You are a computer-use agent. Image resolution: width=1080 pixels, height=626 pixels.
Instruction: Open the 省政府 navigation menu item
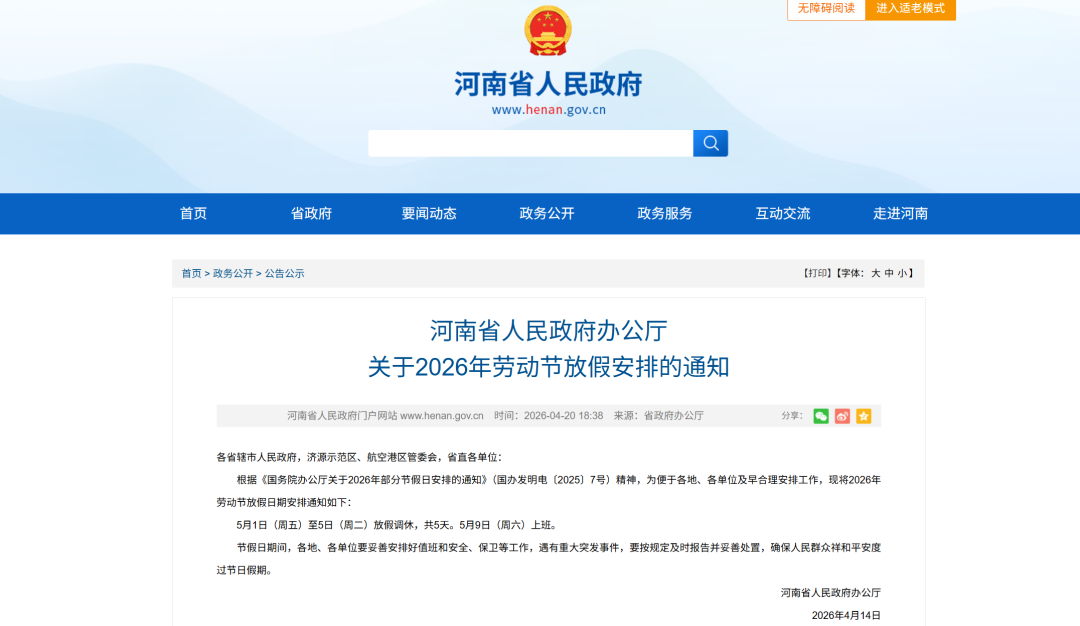pos(311,213)
